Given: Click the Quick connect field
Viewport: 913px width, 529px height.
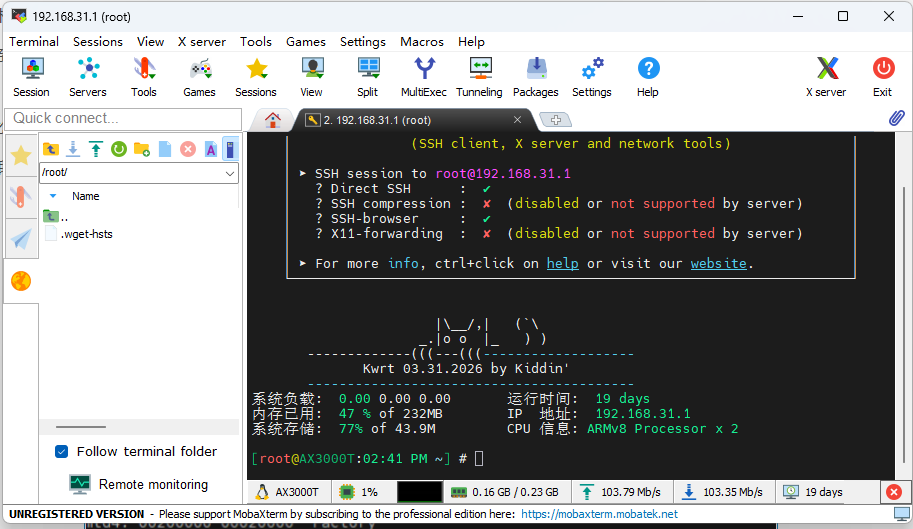Looking at the screenshot, I should (123, 119).
